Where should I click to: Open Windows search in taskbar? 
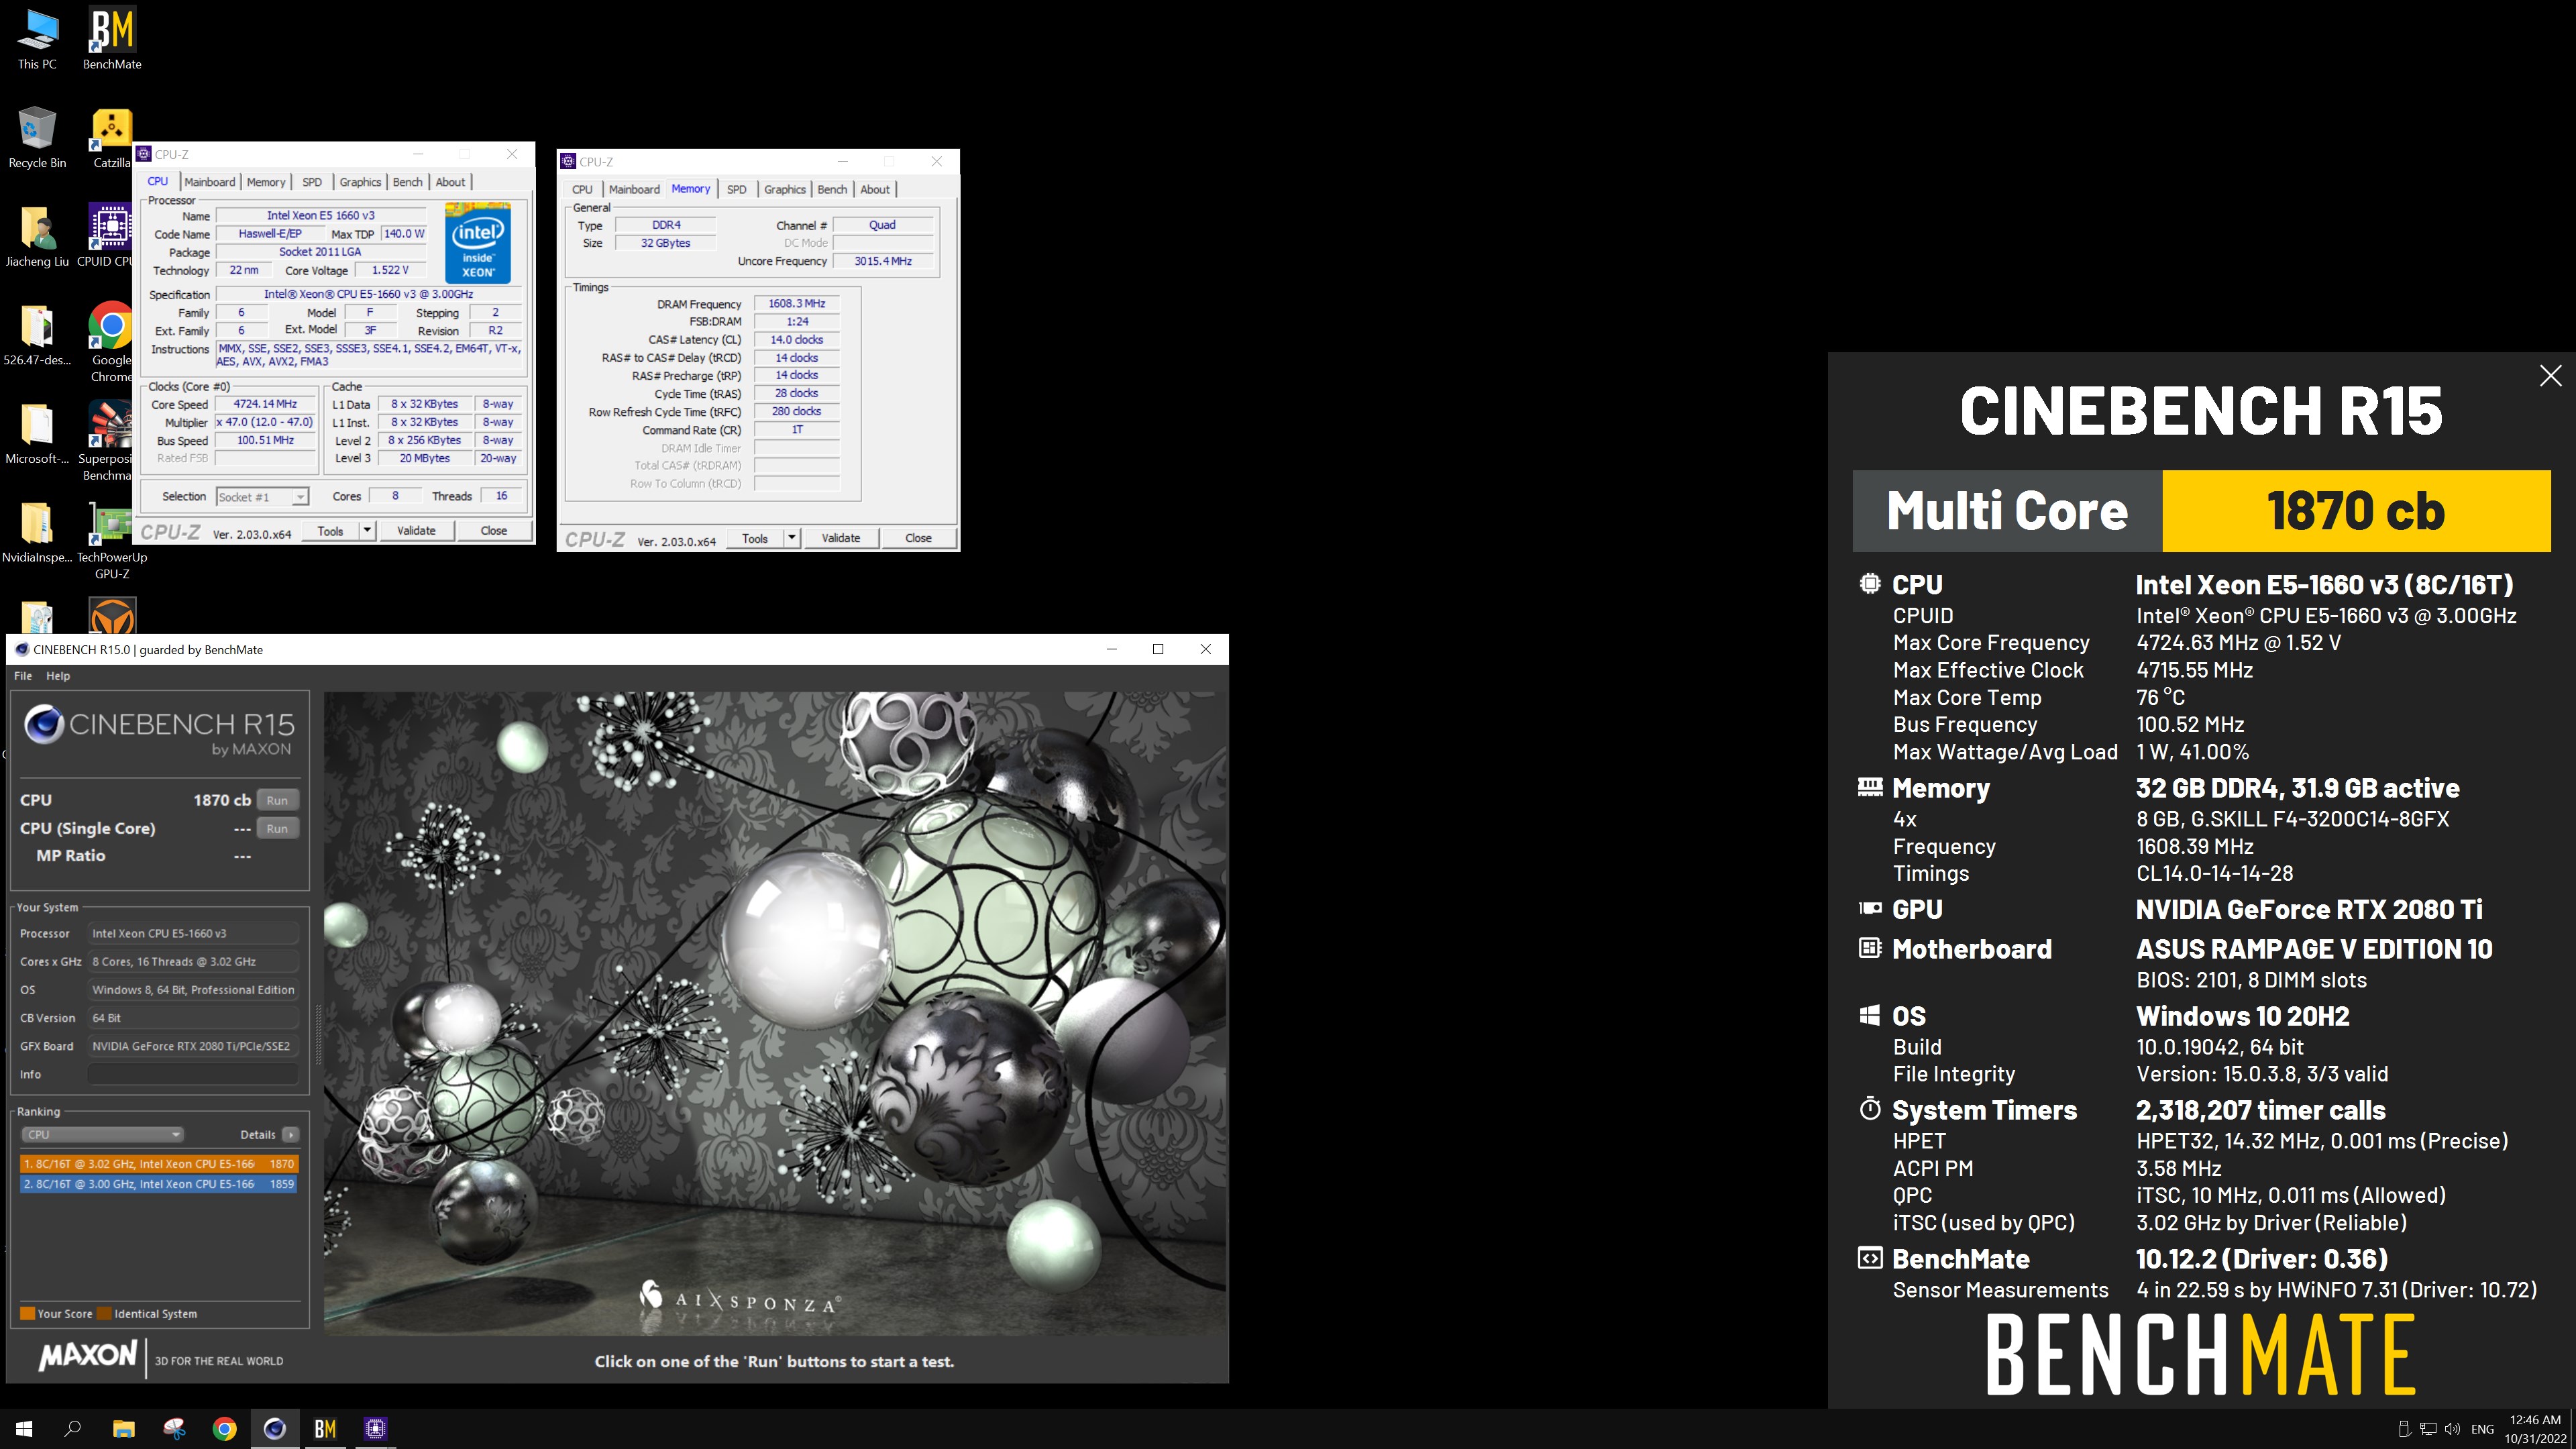pos(73,1429)
